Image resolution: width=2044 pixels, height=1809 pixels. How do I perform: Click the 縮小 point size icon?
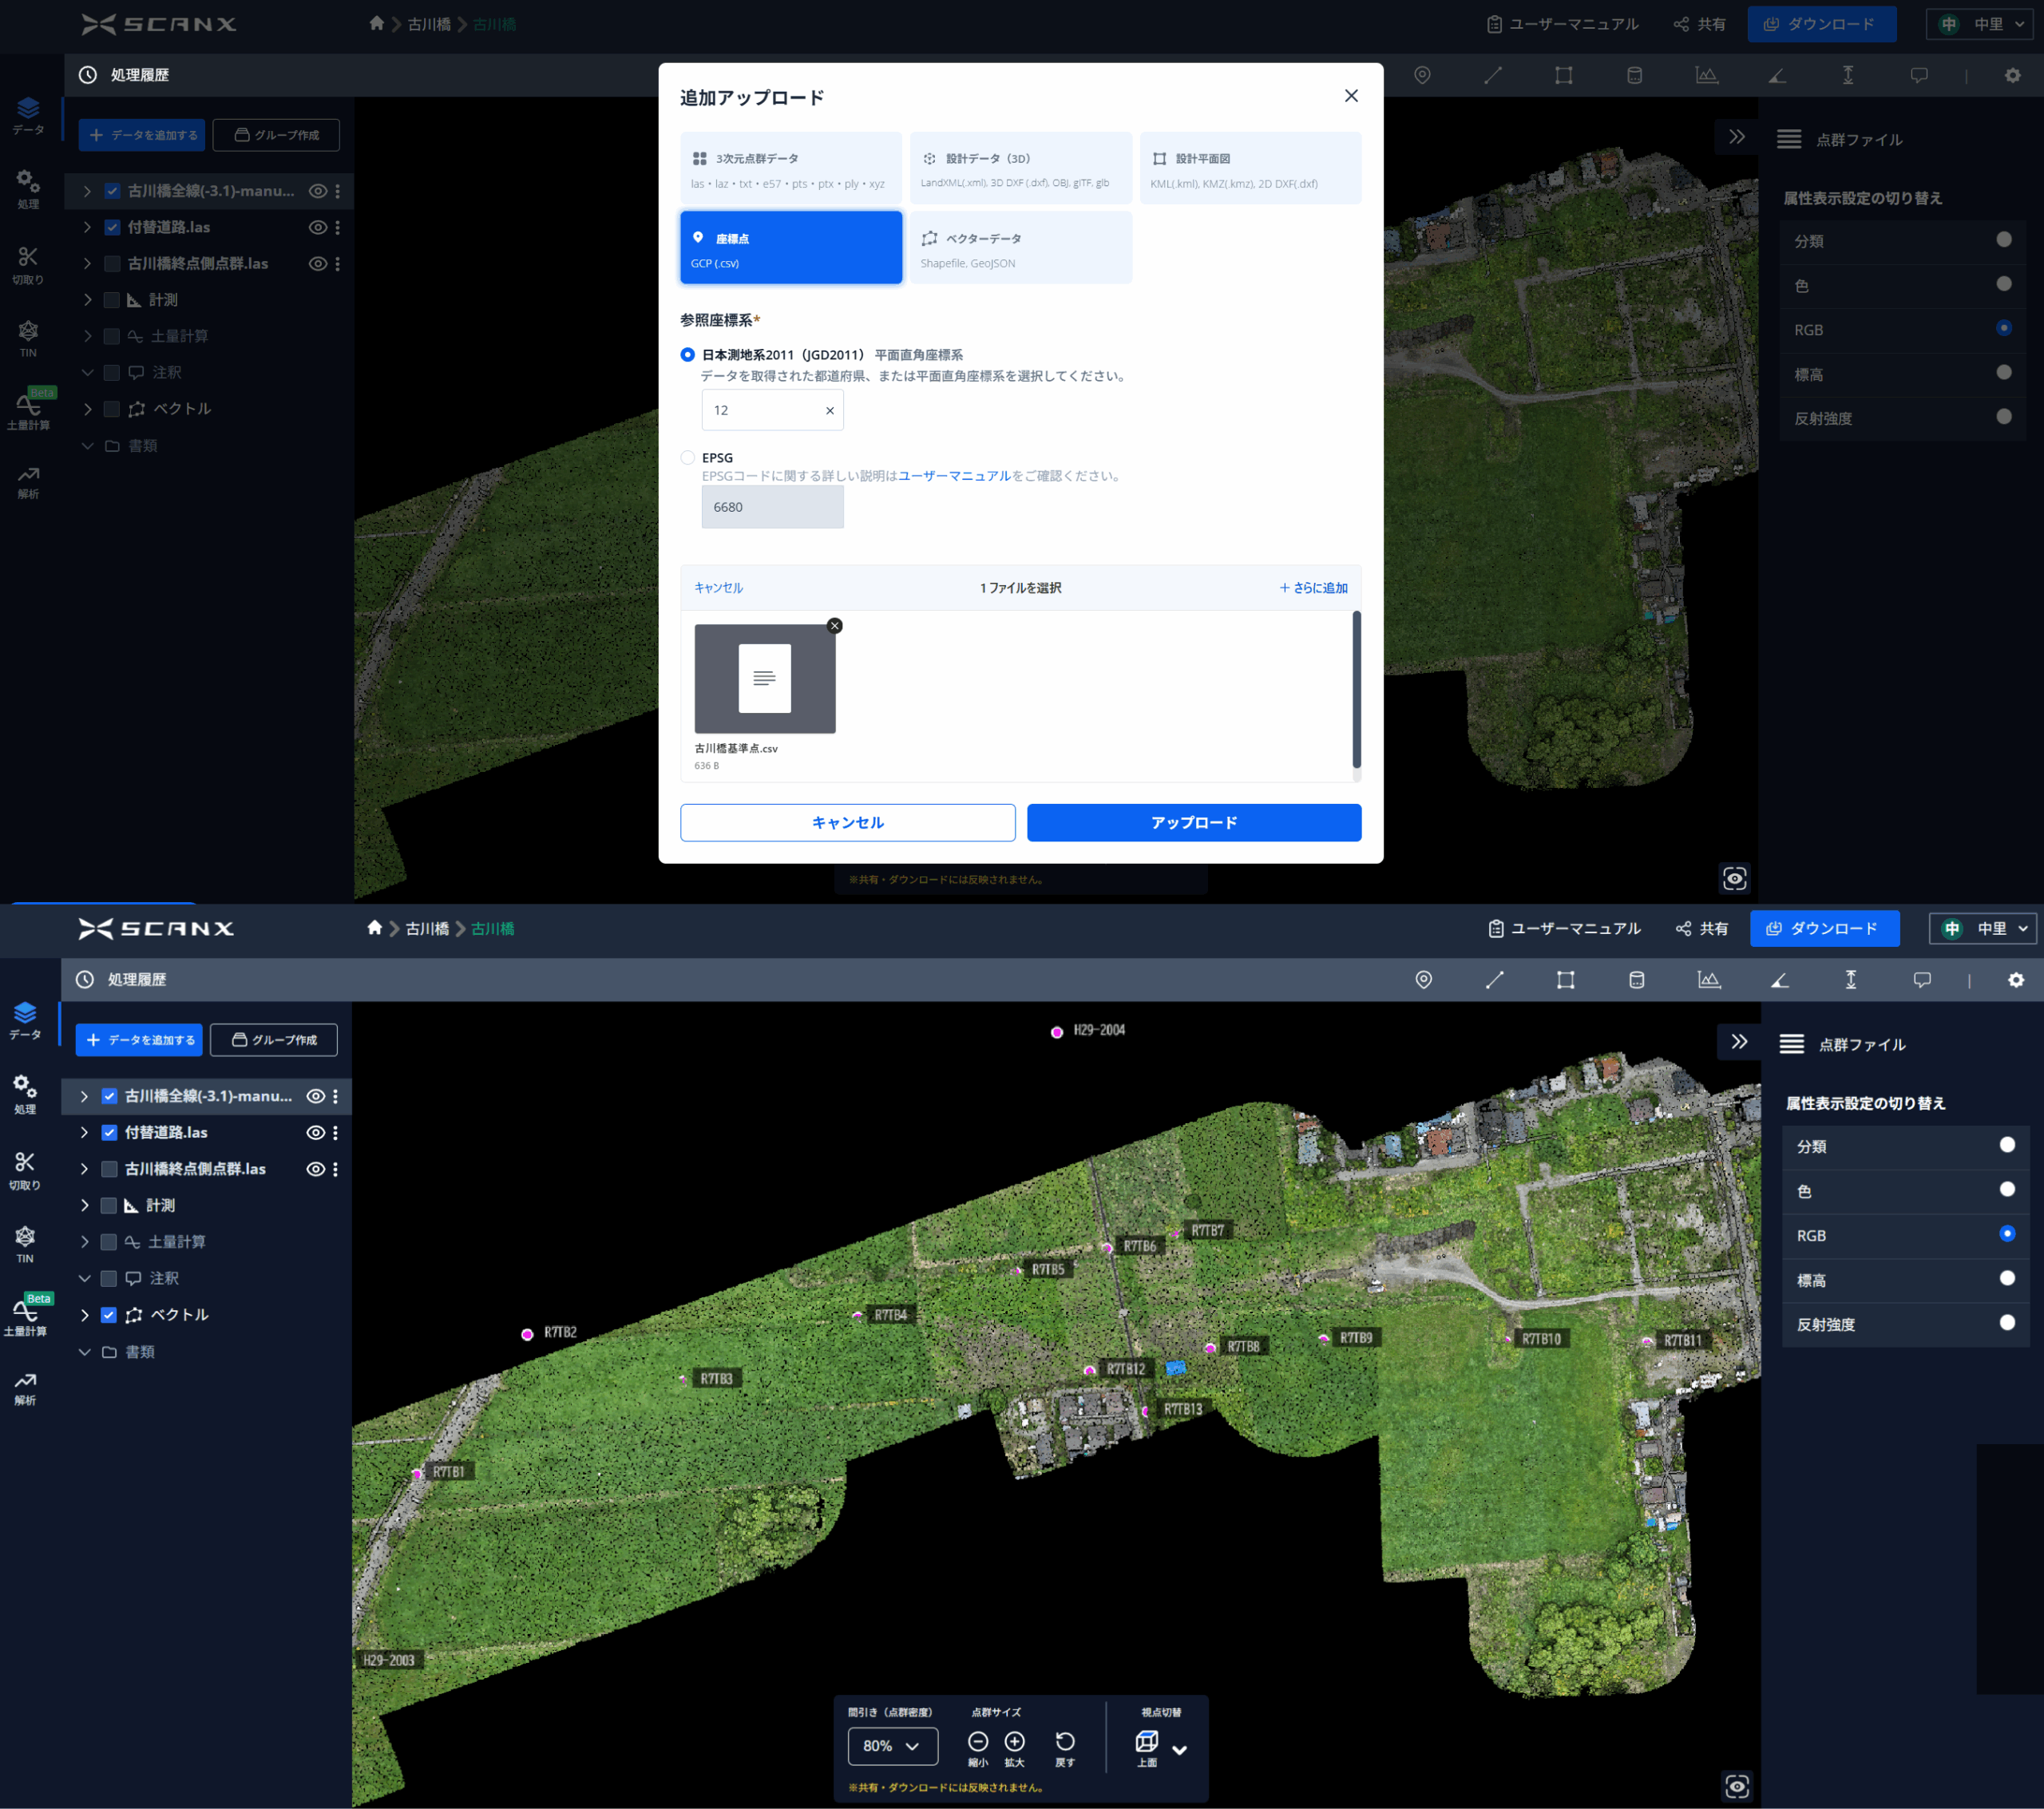[x=978, y=1741]
